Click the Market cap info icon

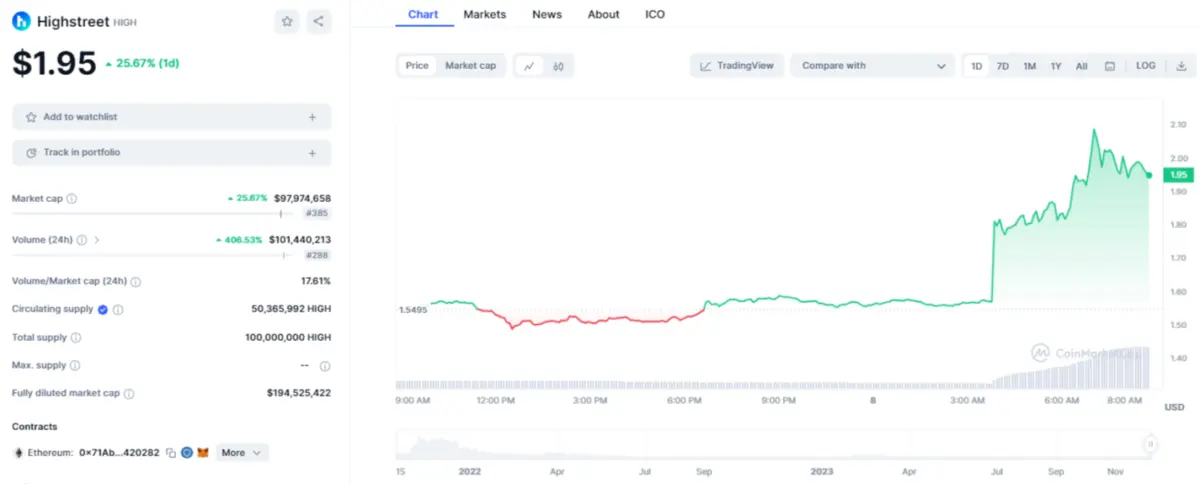pyautogui.click(x=72, y=199)
